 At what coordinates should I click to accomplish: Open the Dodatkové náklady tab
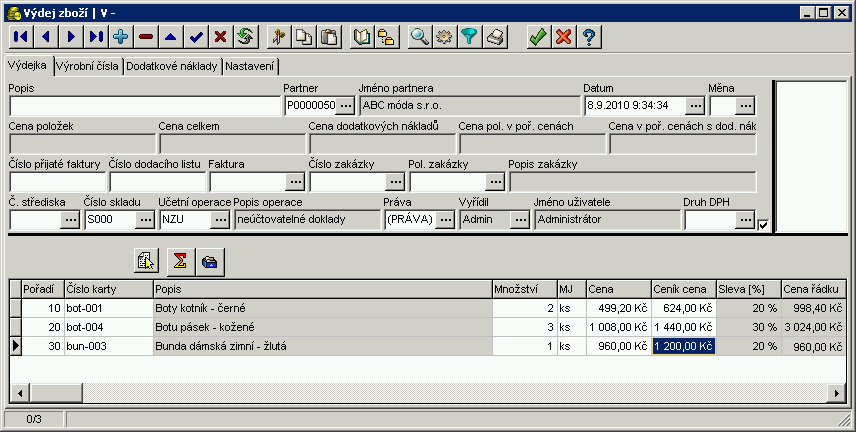click(x=172, y=66)
